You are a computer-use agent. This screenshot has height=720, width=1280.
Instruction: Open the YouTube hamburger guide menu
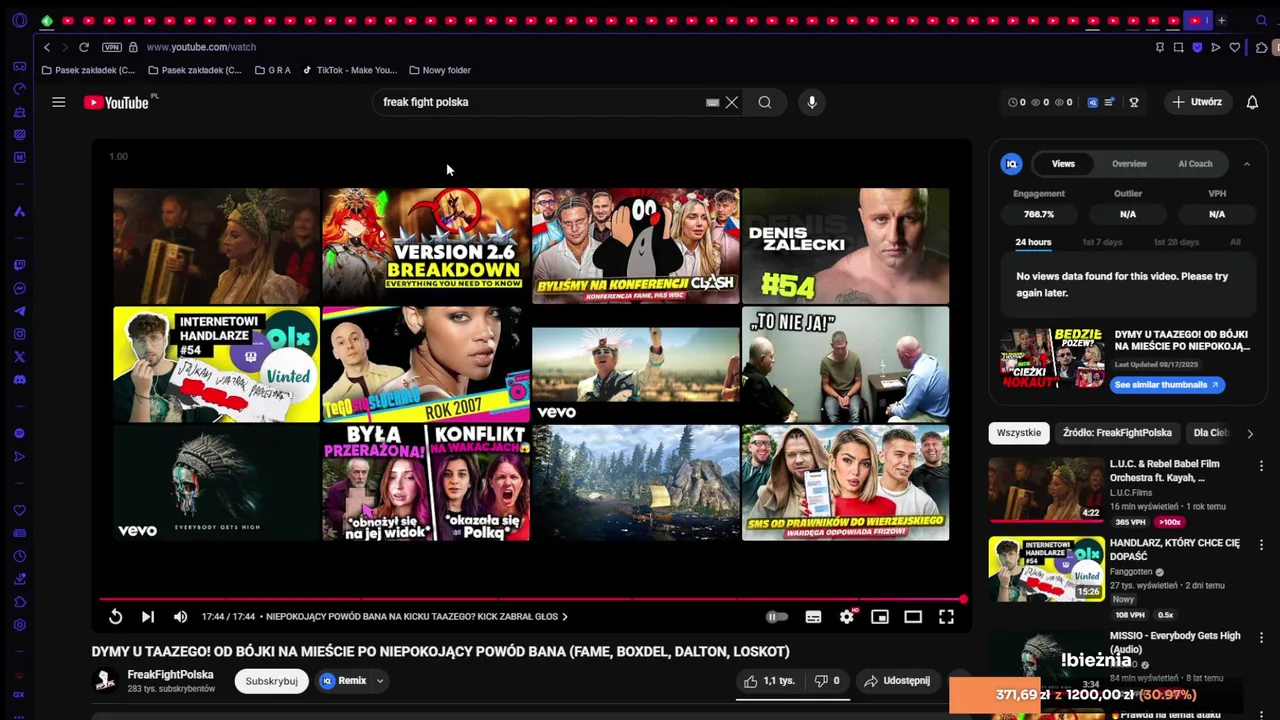(x=59, y=102)
